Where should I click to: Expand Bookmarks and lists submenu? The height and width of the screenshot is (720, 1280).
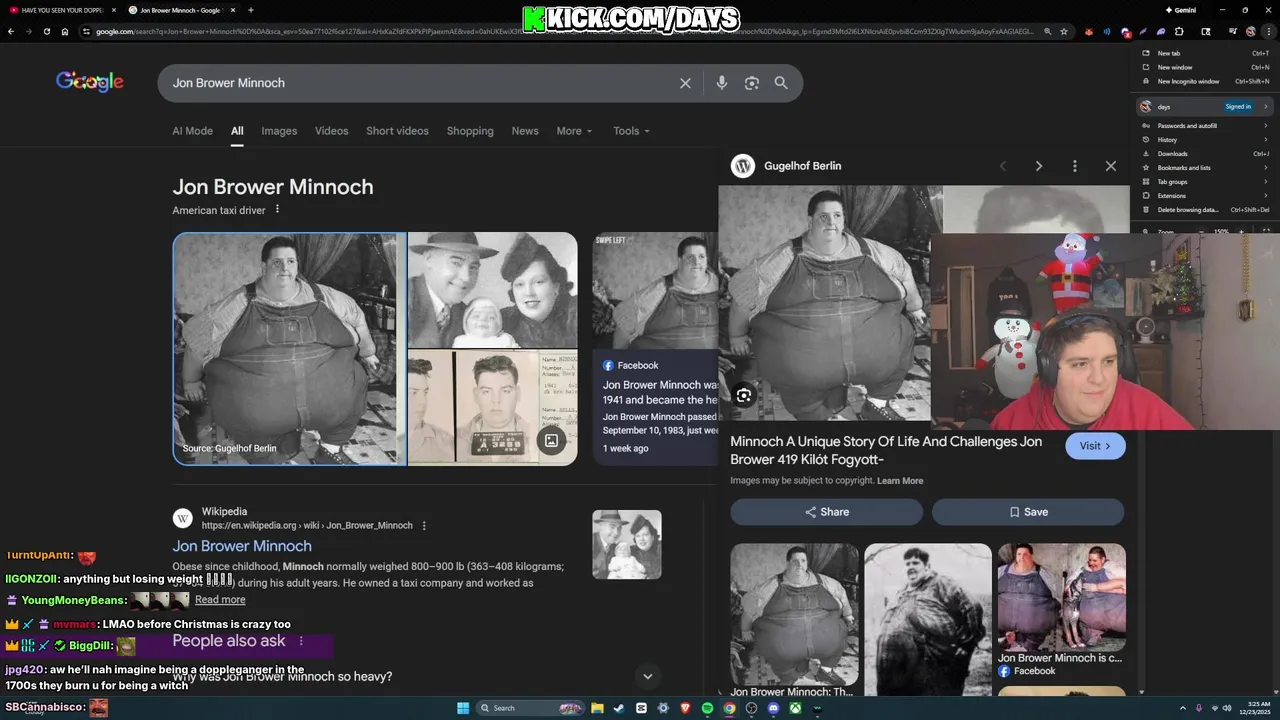(x=1204, y=168)
